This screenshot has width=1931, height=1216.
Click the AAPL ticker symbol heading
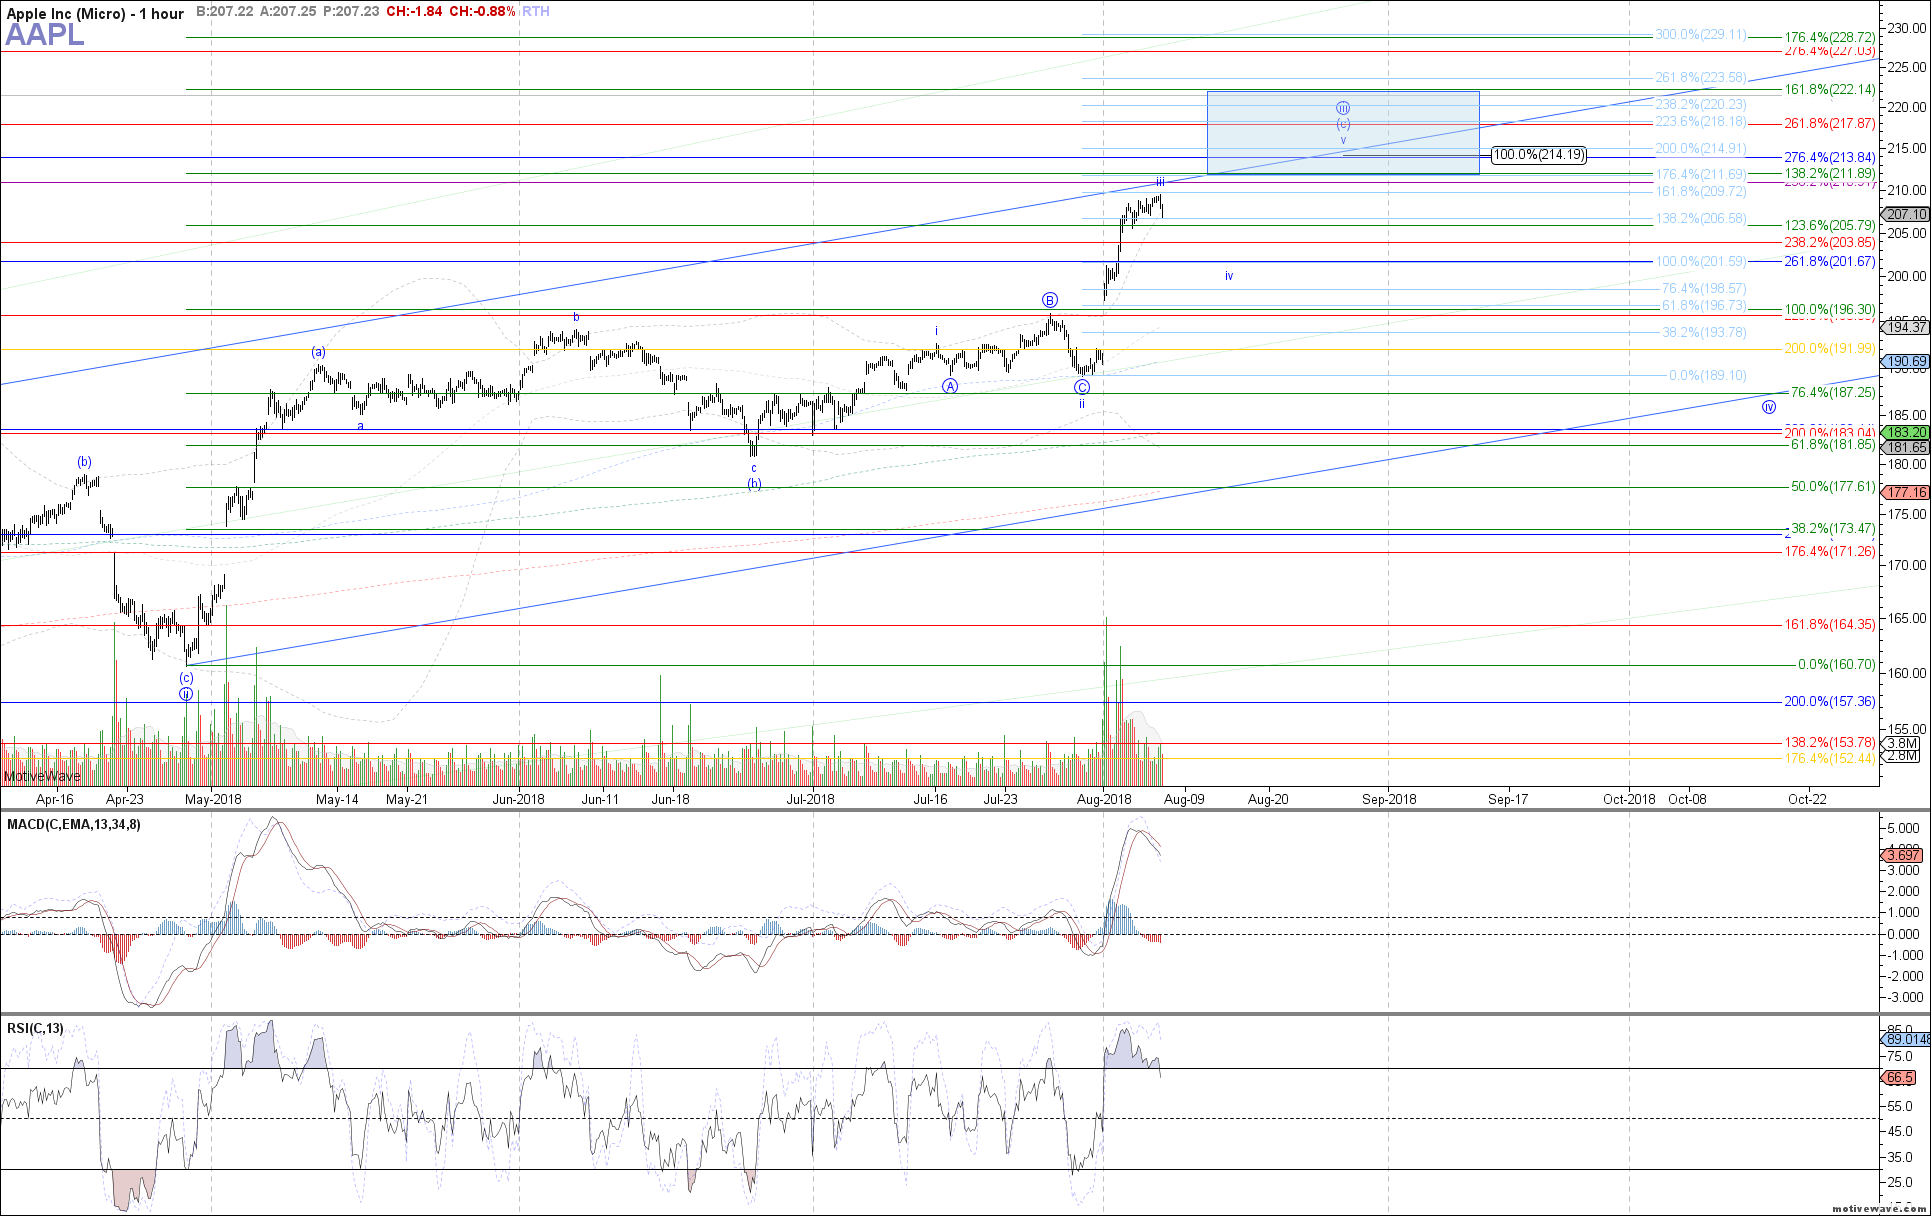[45, 35]
